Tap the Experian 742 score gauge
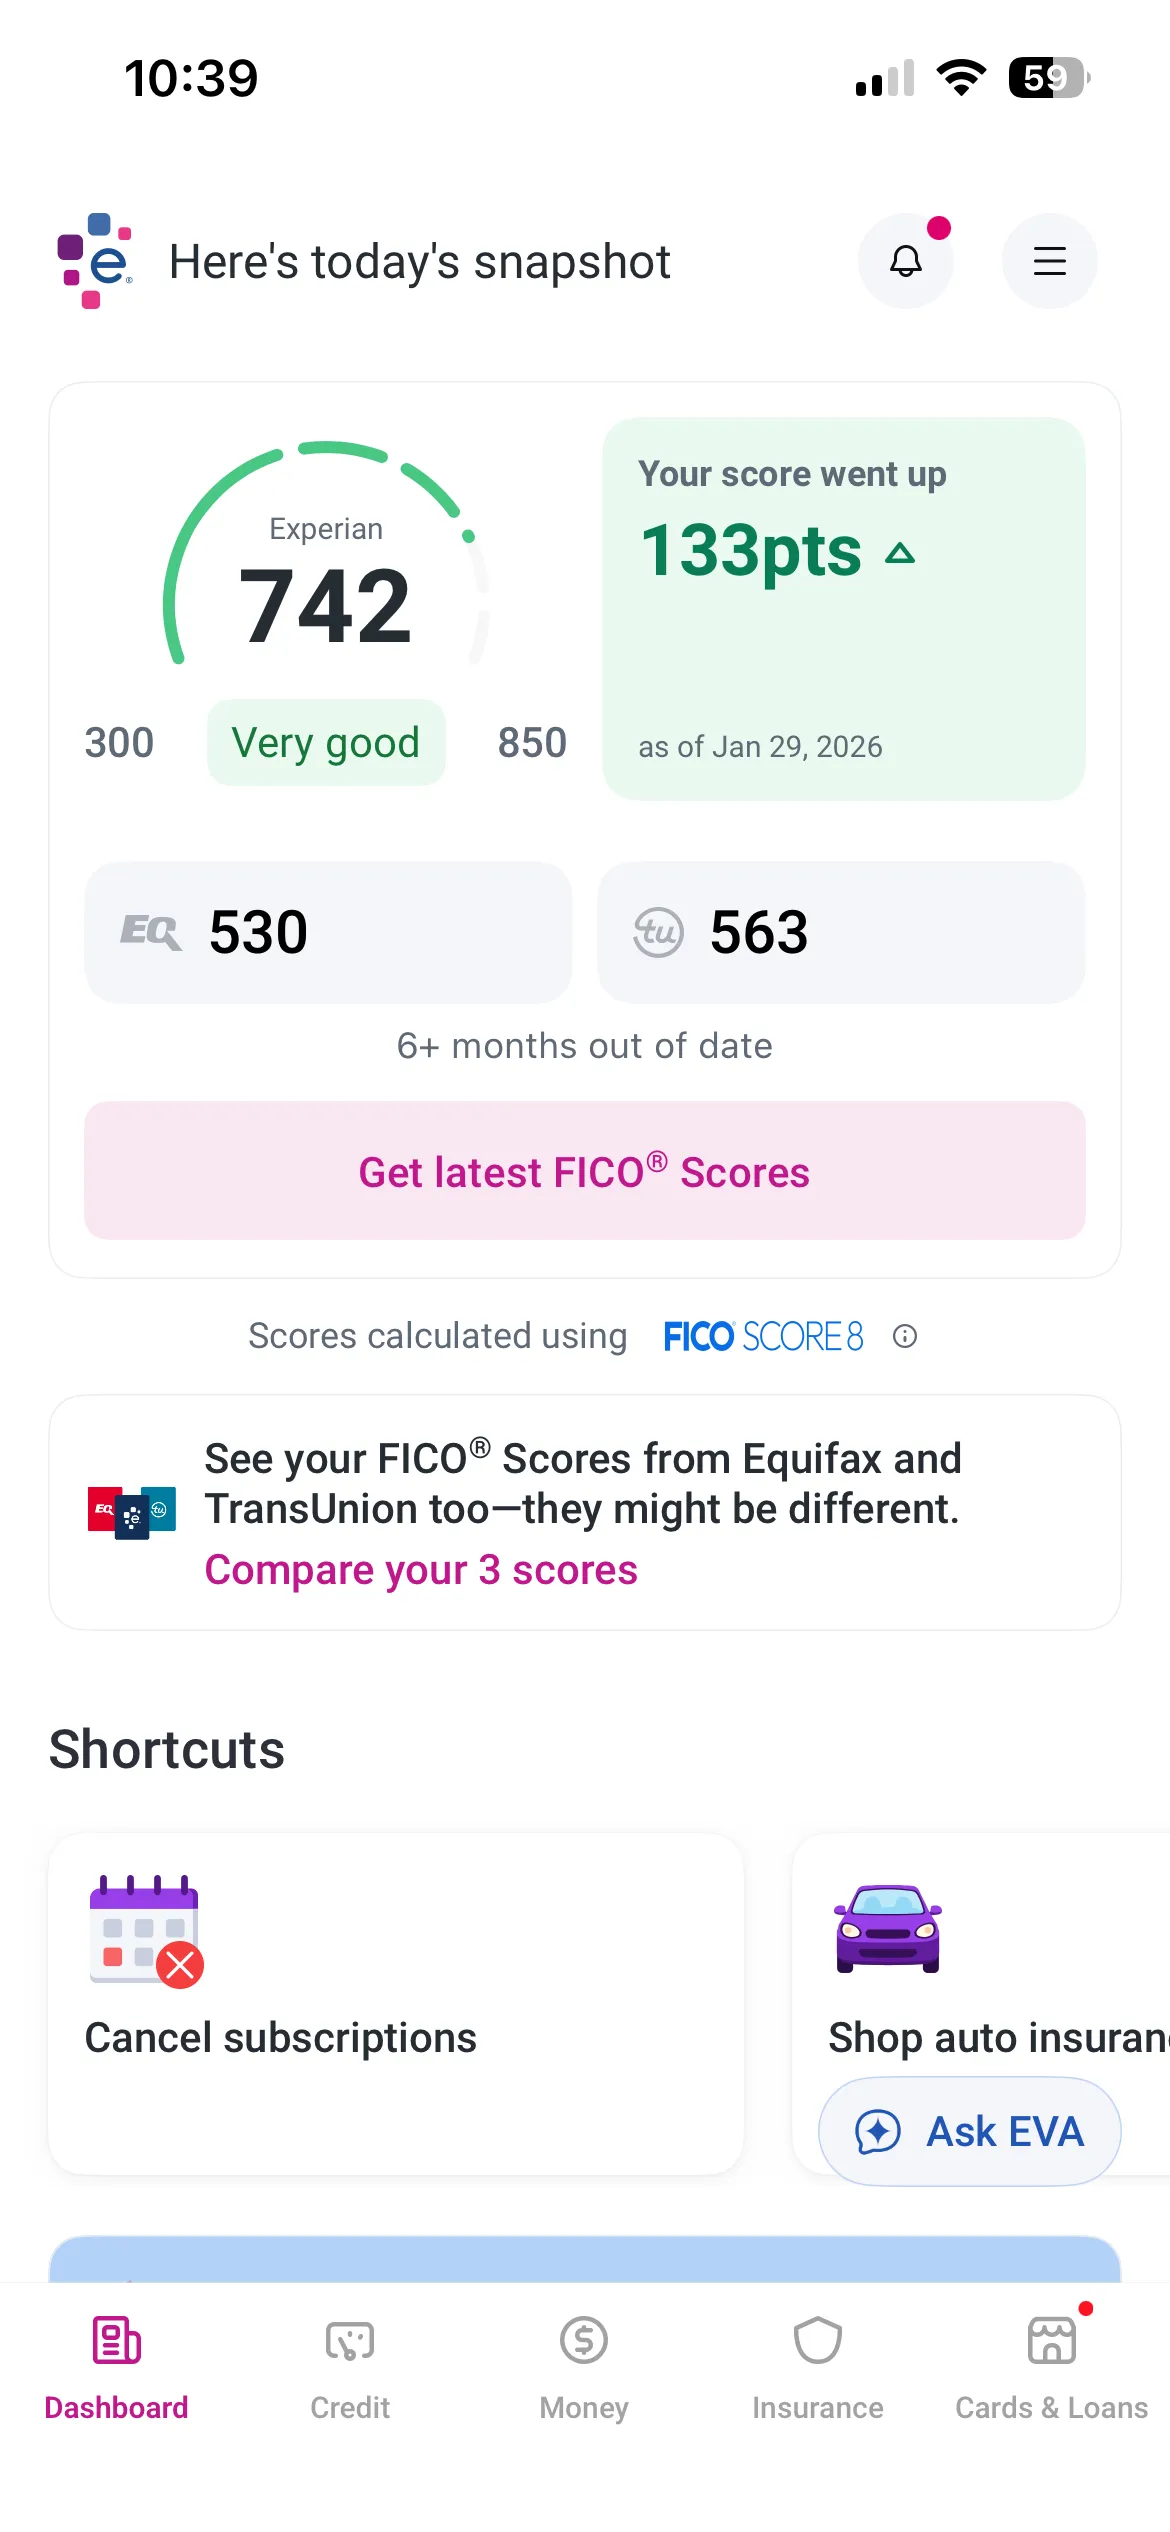 pos(326,580)
